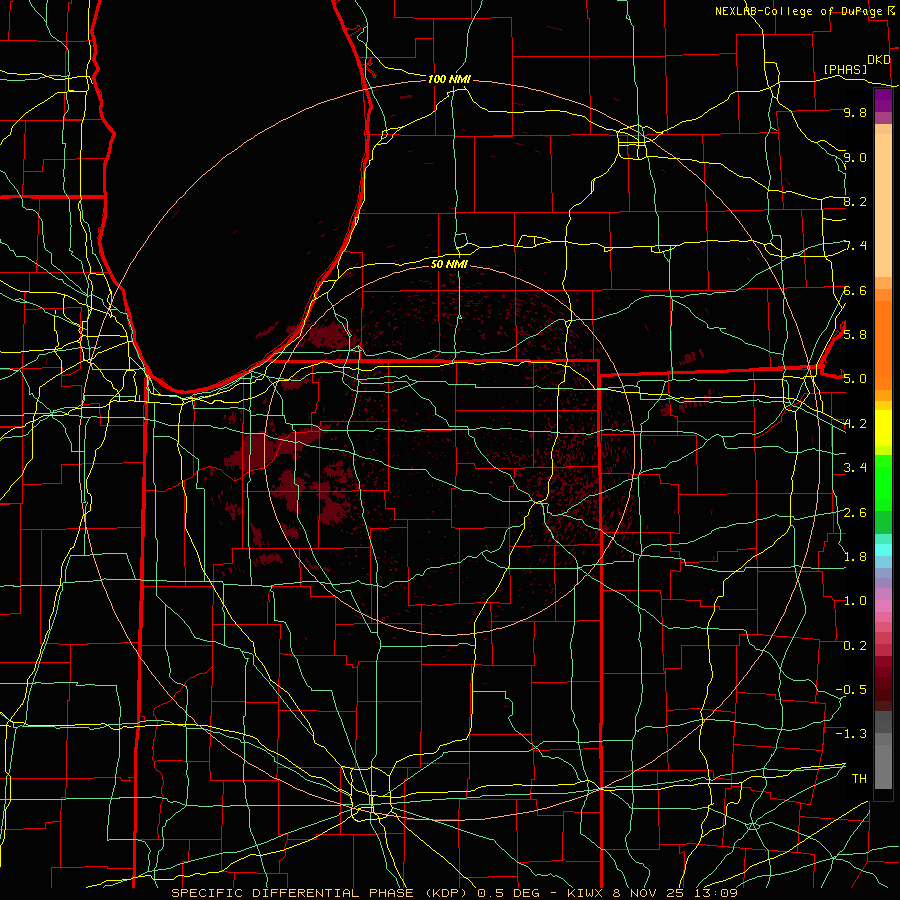Click the 2.6 scale value
Image resolution: width=900 pixels, height=900 pixels.
click(x=855, y=512)
